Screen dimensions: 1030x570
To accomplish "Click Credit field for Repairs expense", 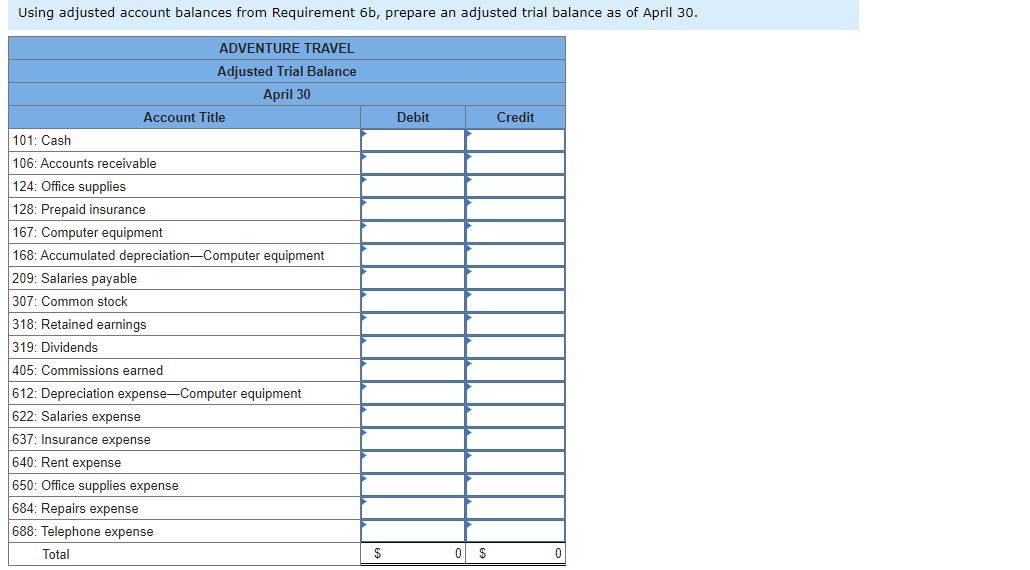I will click(x=516, y=508).
